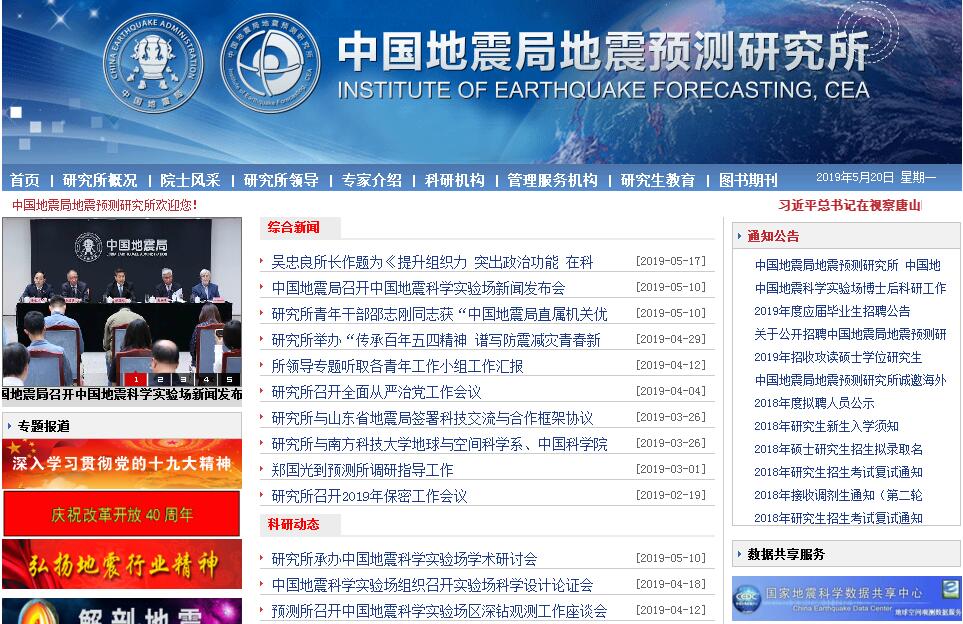Navigate to 研究生教育 section
The width and height of the screenshot is (963, 624).
click(658, 180)
